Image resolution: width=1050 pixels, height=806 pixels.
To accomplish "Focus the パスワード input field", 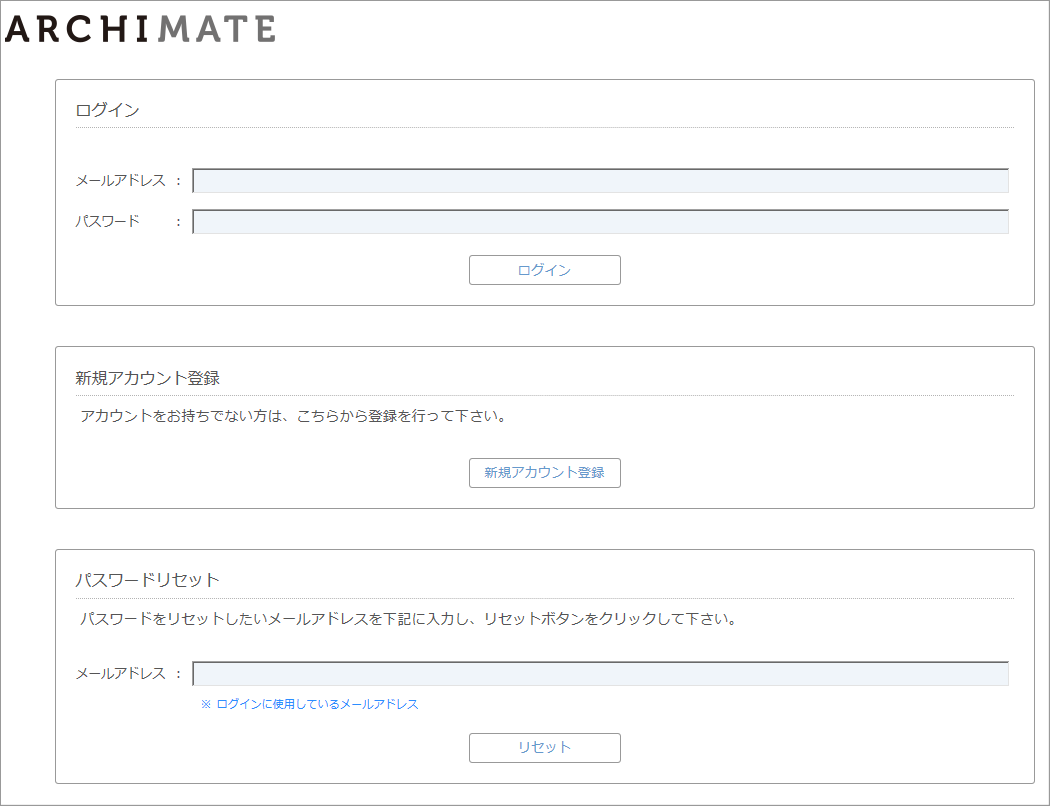I will point(600,222).
